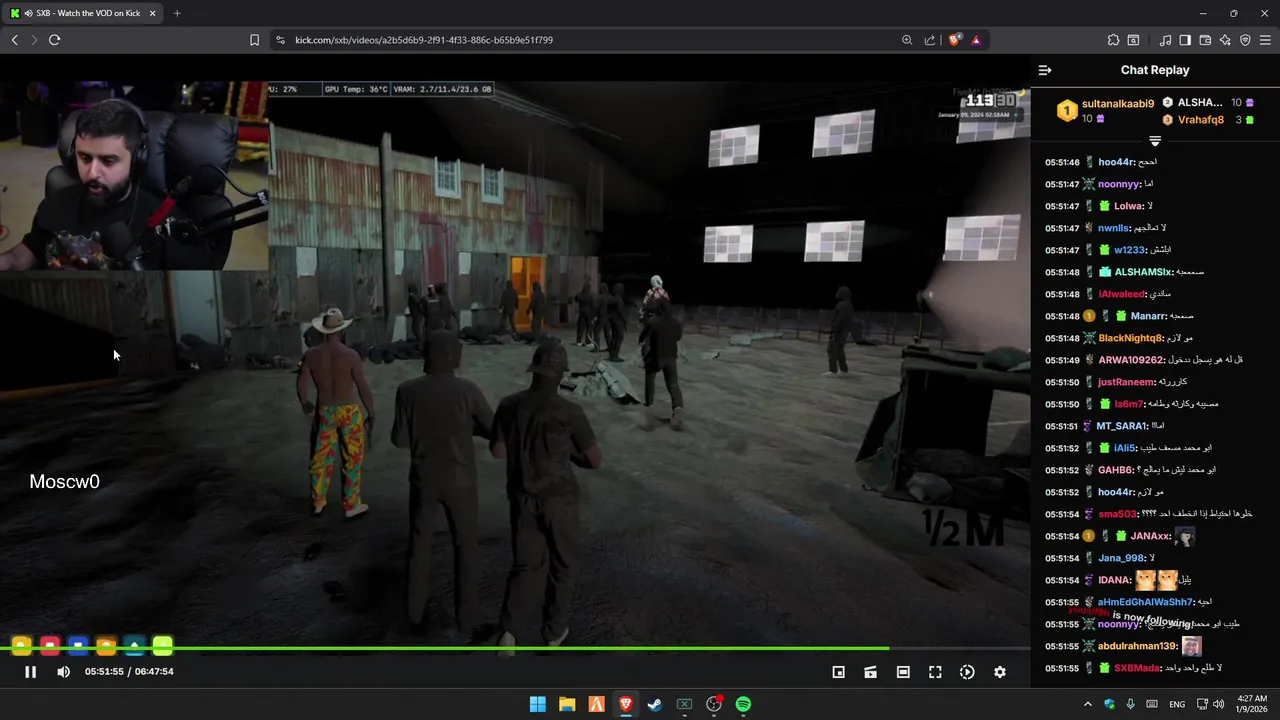Screen dimensions: 1280x720
Task: Click the IDANA chat emote message
Action: tap(1157, 580)
